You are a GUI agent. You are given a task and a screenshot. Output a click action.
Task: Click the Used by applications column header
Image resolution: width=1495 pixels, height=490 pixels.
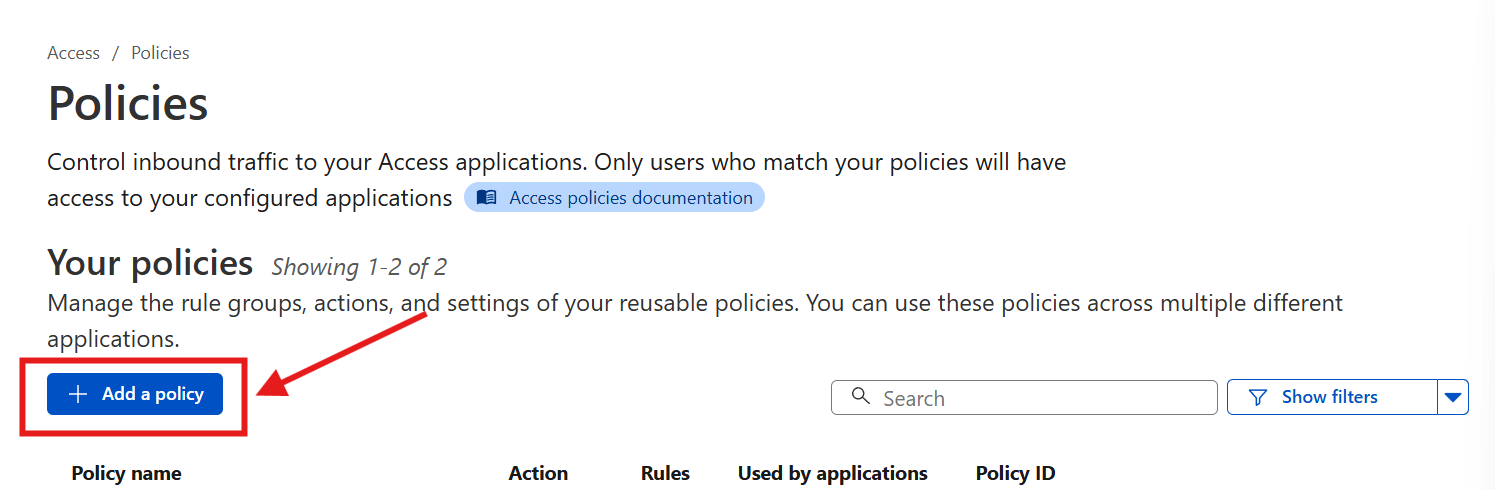pyautogui.click(x=832, y=473)
